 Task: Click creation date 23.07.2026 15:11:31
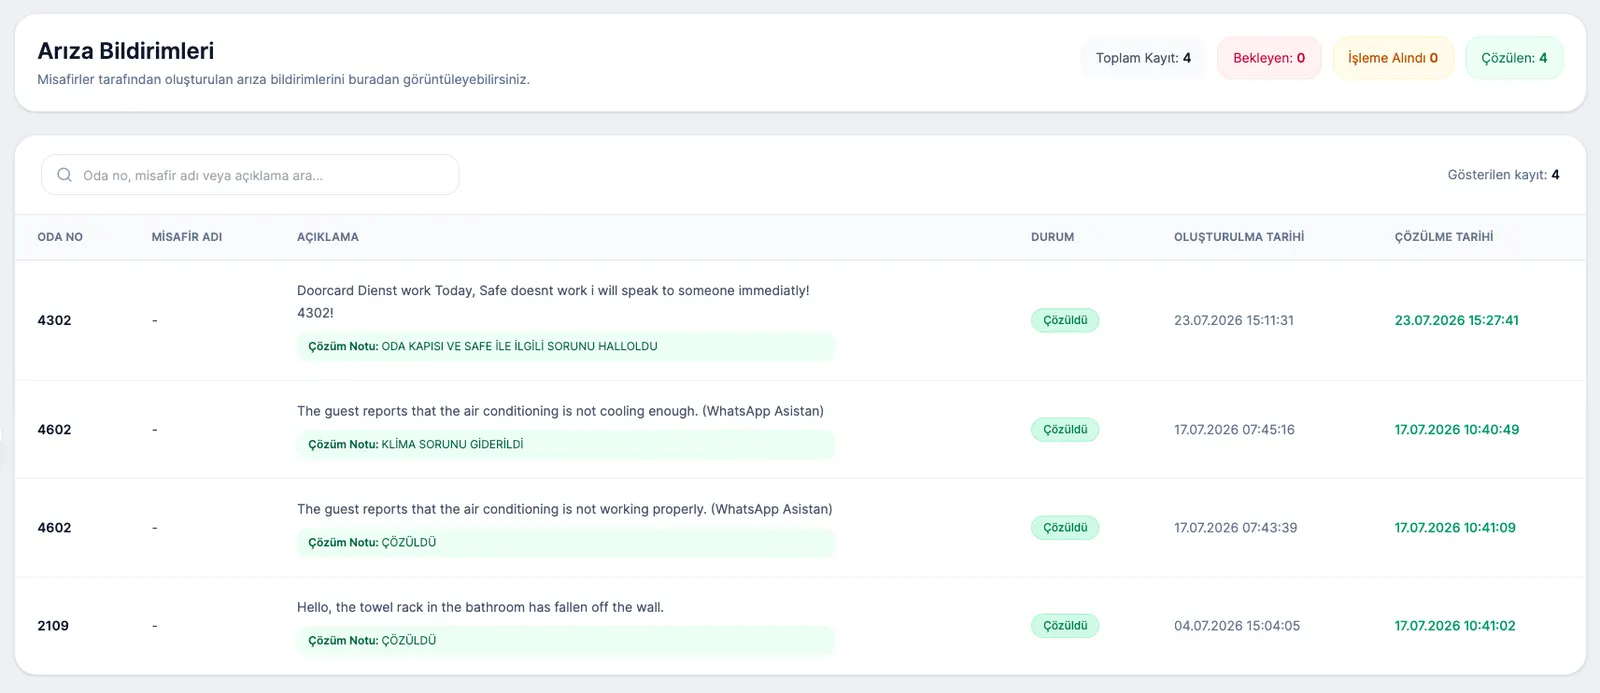coord(1234,320)
